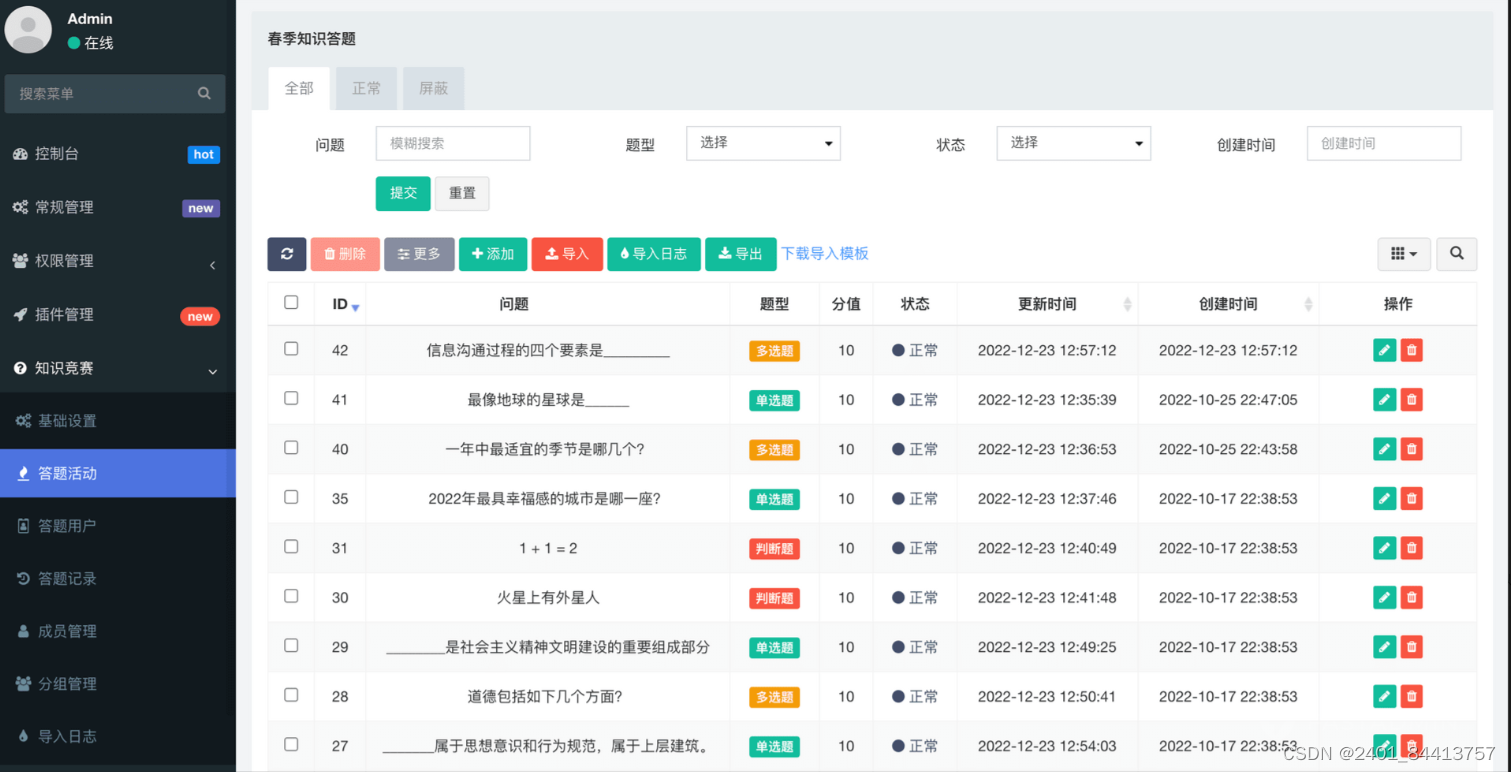Click the search icon in menu search box

[204, 94]
